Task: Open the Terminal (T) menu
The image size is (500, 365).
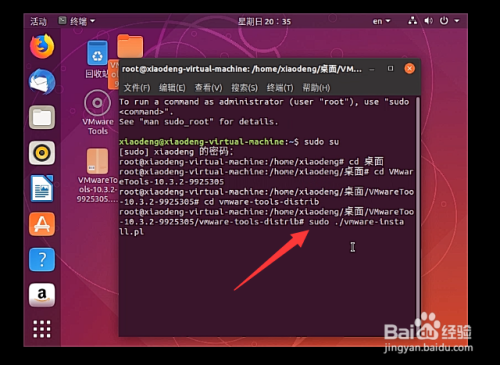Action: click(280, 88)
